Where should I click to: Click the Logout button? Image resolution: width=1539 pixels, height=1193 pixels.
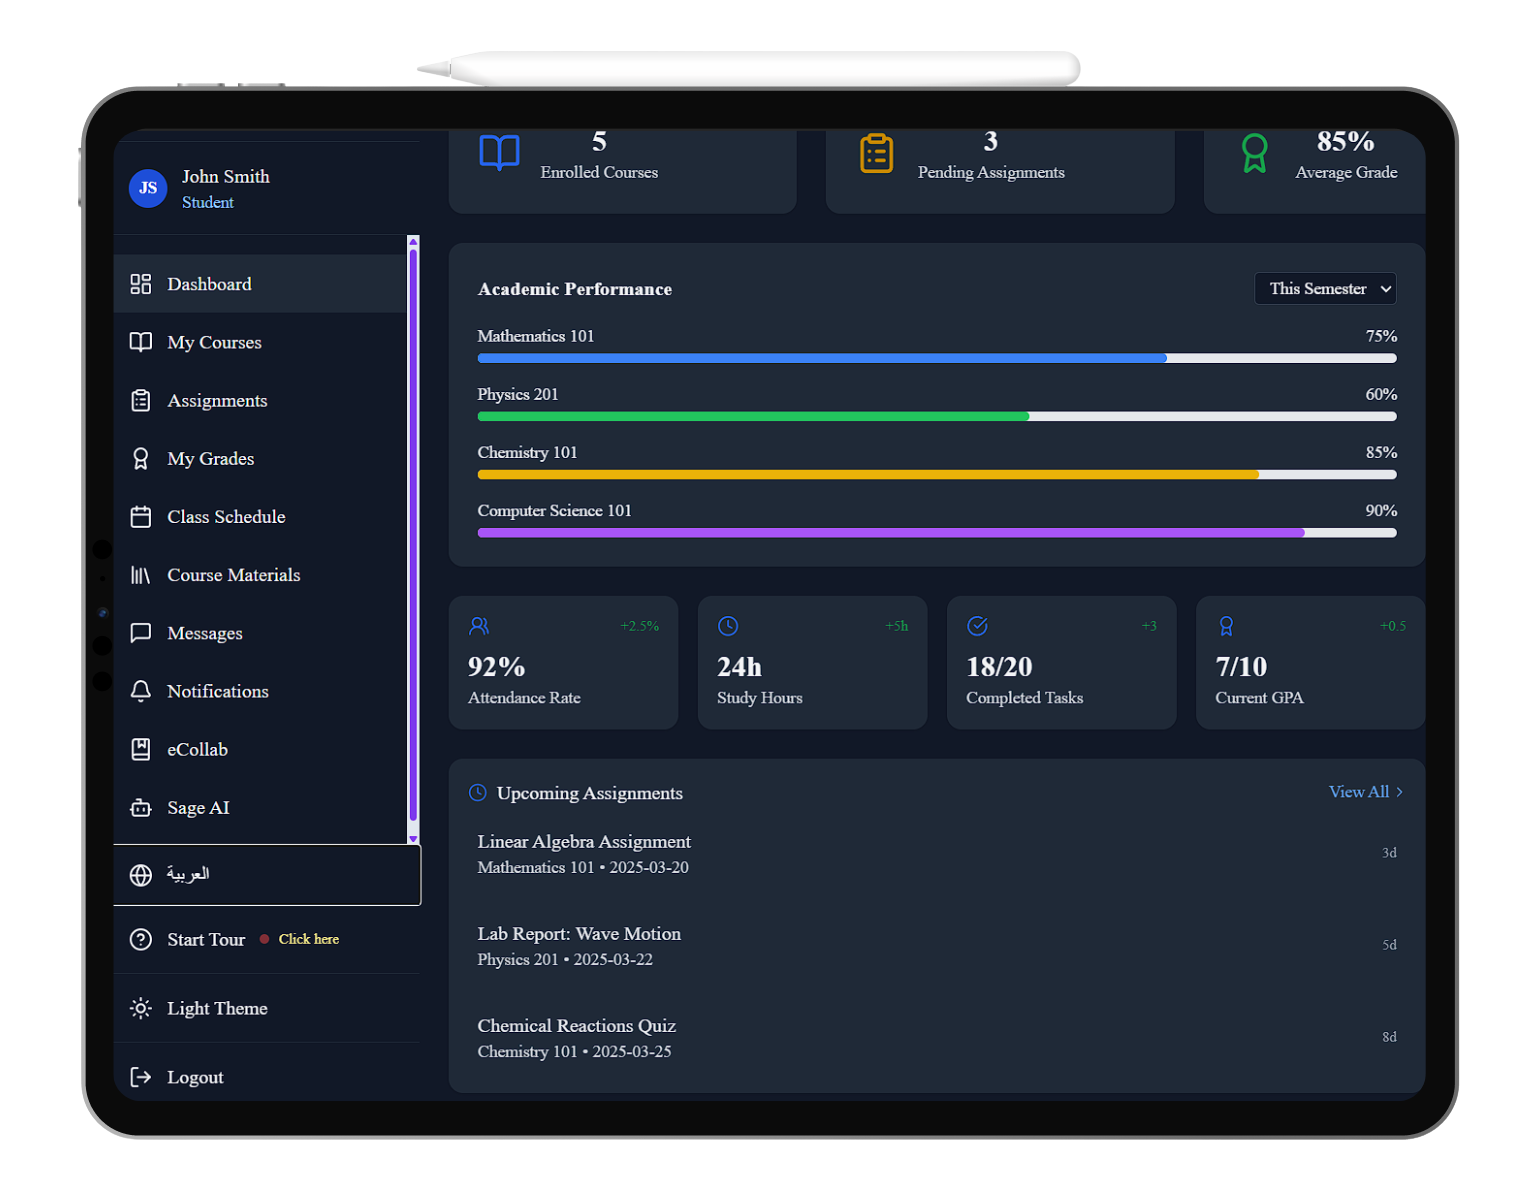pyautogui.click(x=194, y=1076)
